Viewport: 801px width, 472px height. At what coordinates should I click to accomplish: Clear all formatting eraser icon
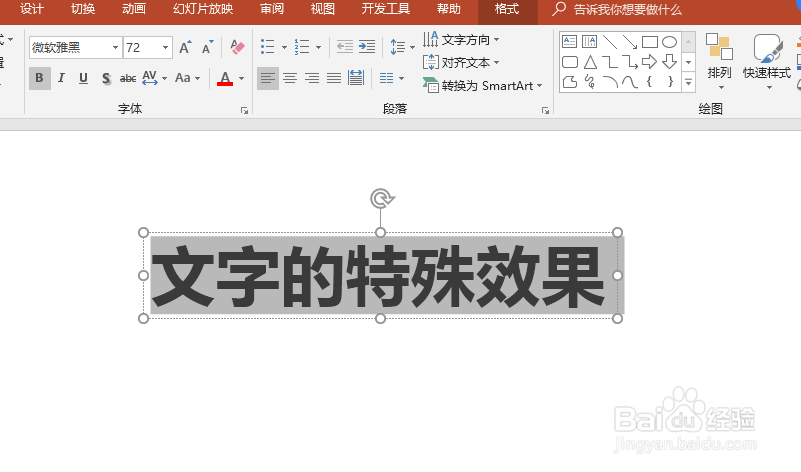(237, 48)
